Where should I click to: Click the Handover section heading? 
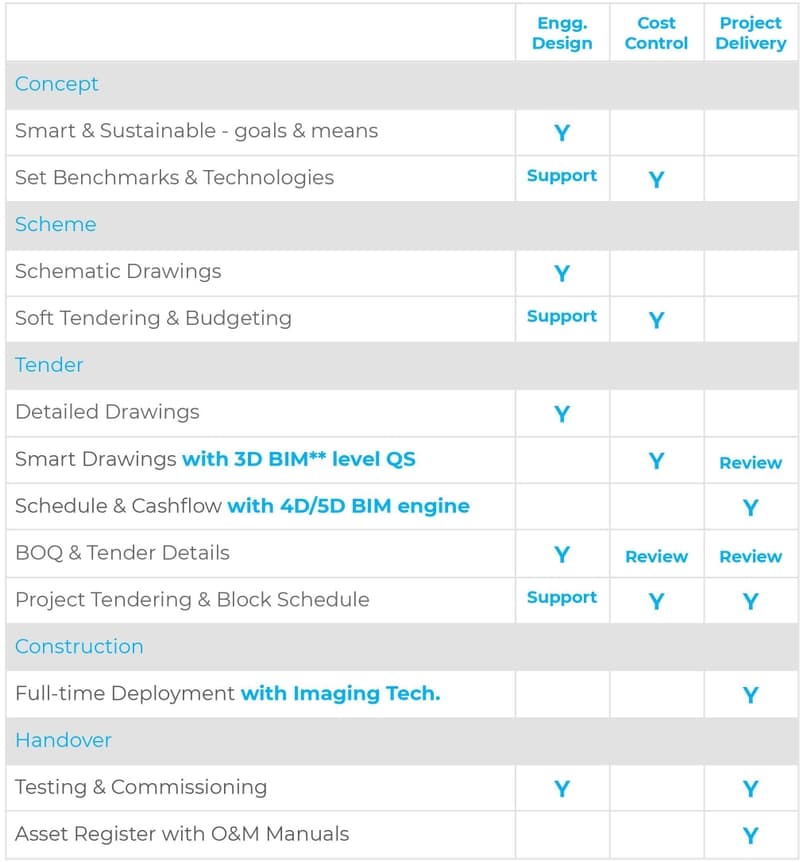[x=63, y=740]
